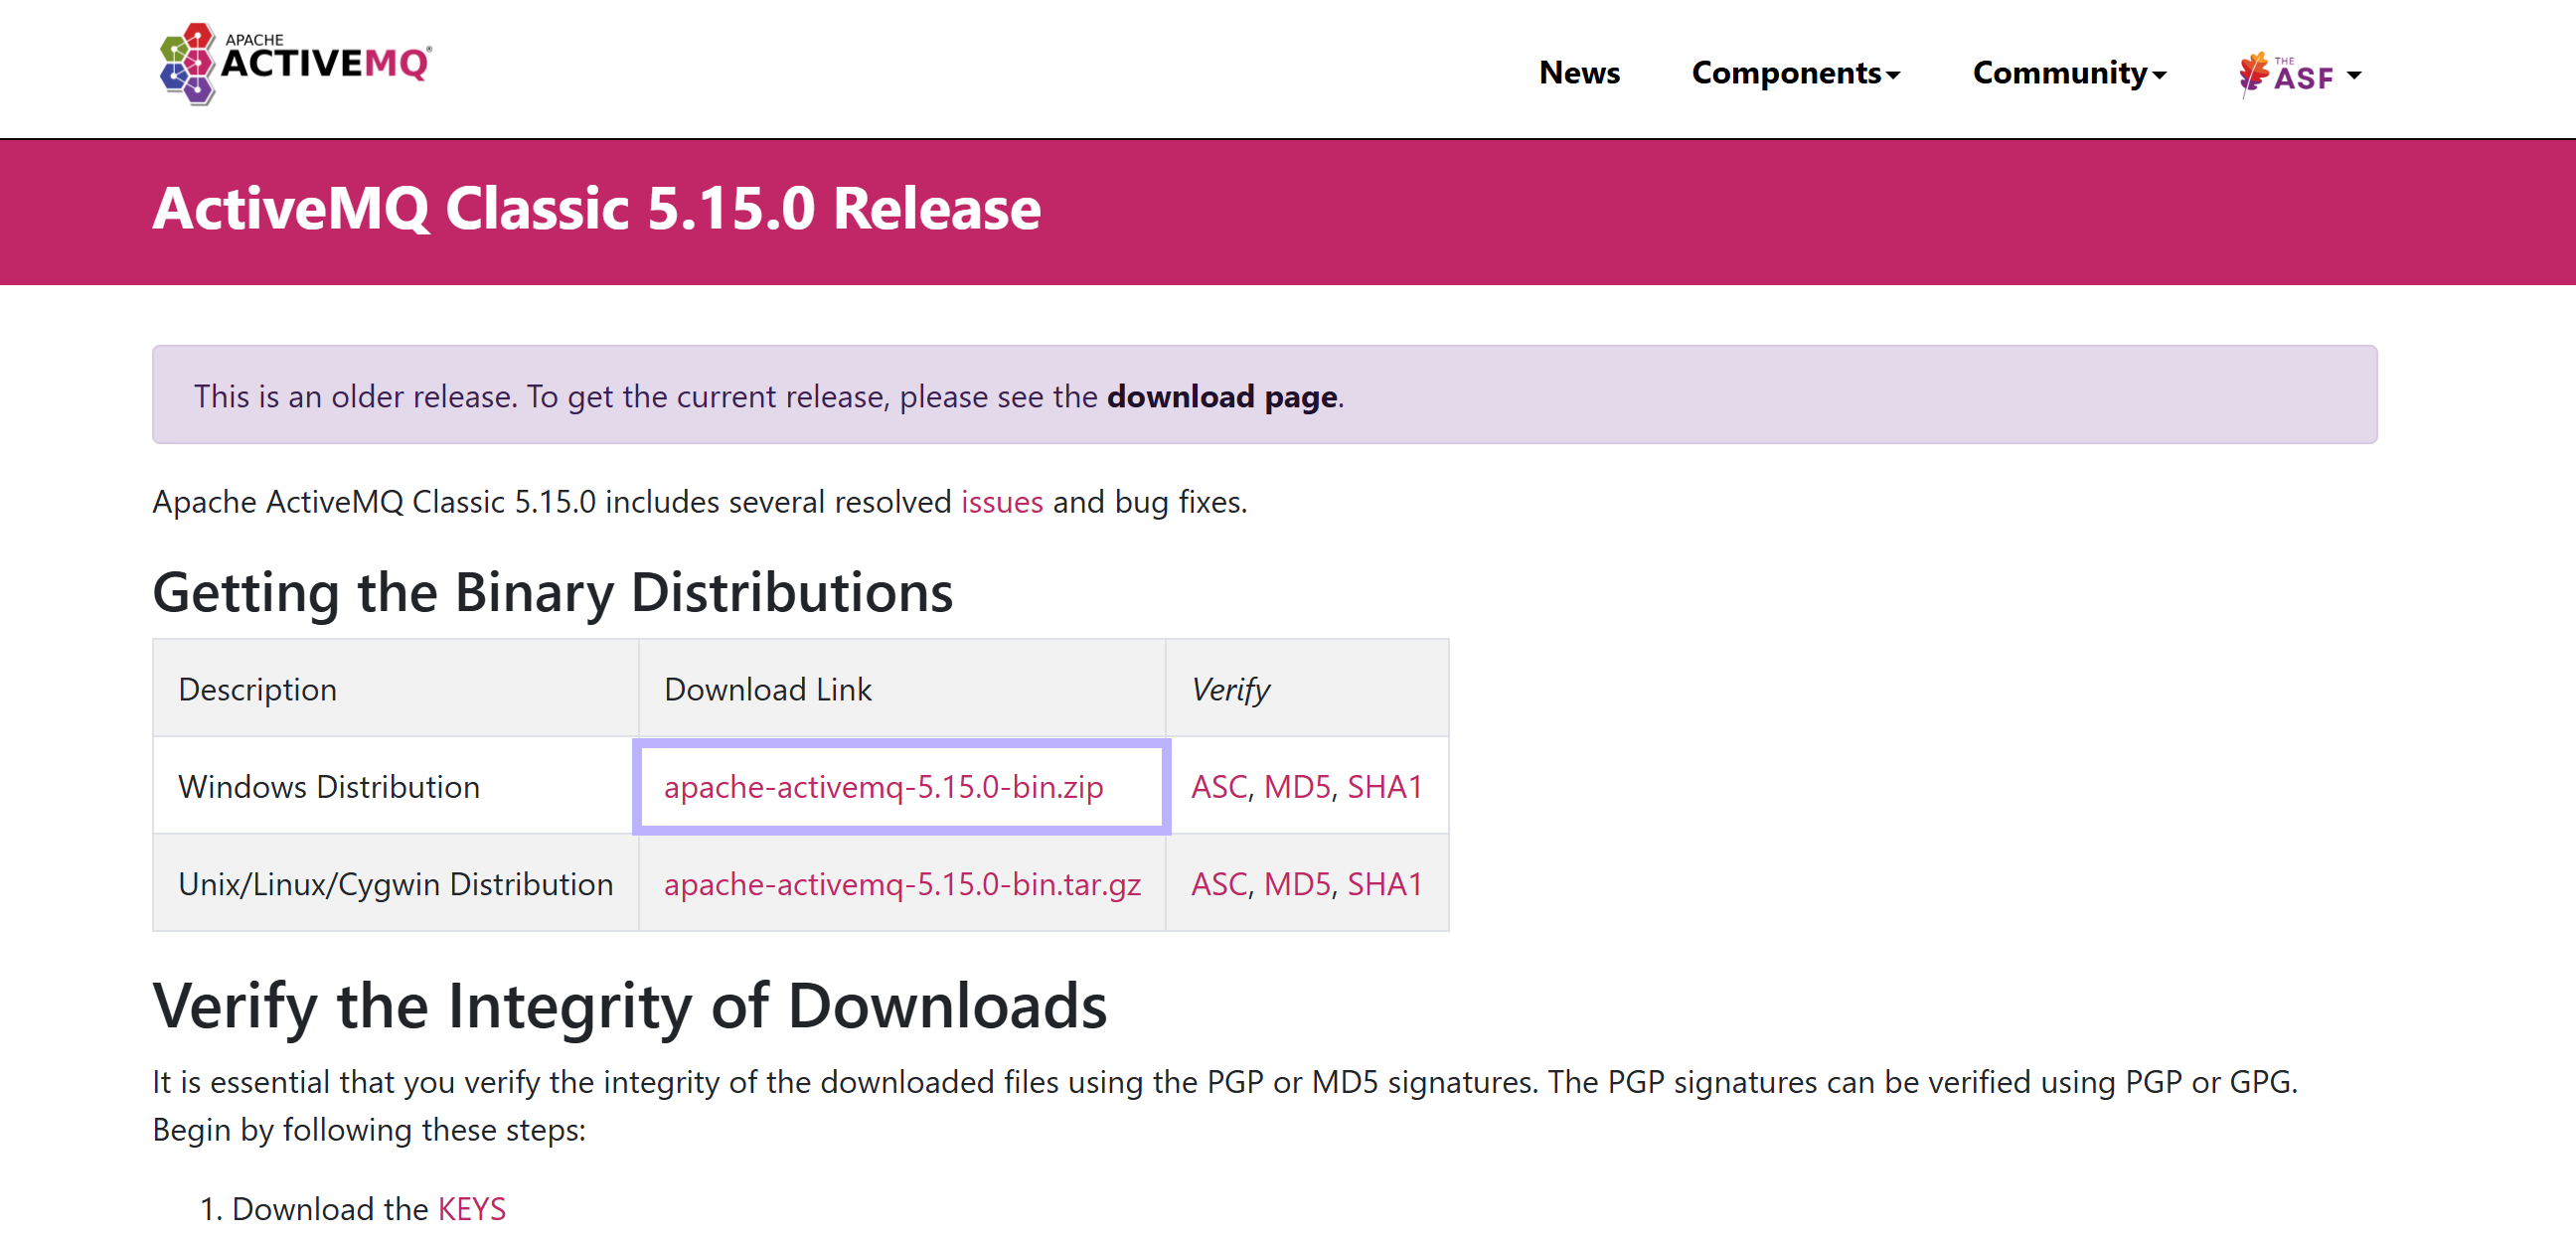Open the resolved issues link

coord(1001,502)
